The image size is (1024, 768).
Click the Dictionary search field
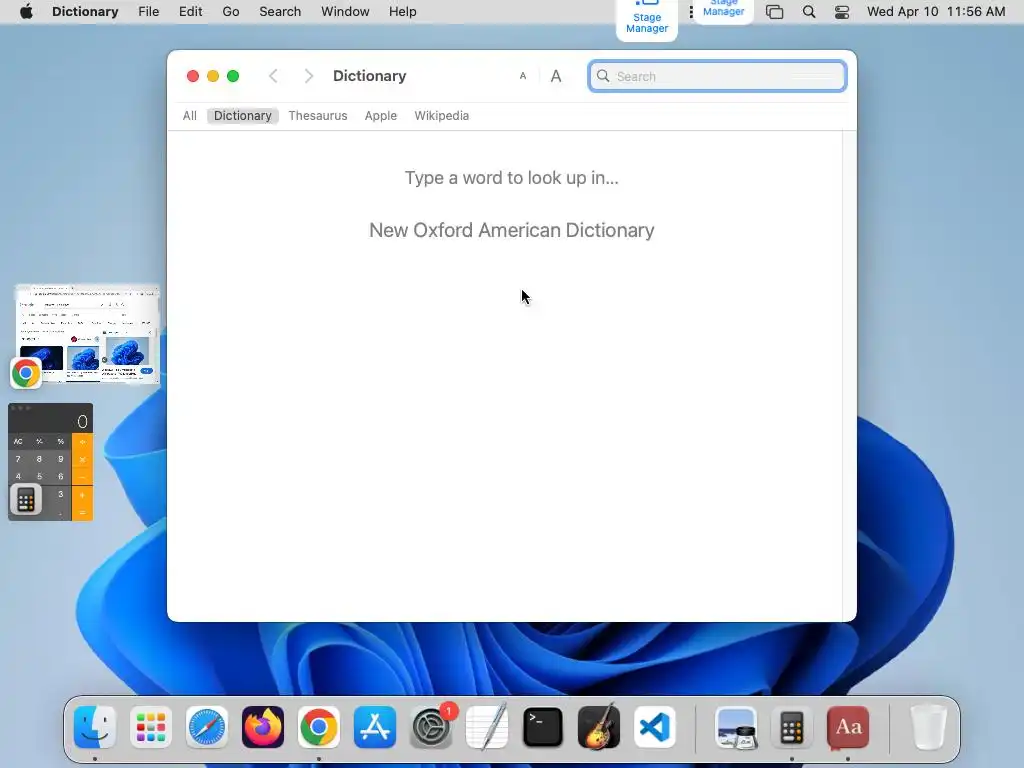[717, 76]
